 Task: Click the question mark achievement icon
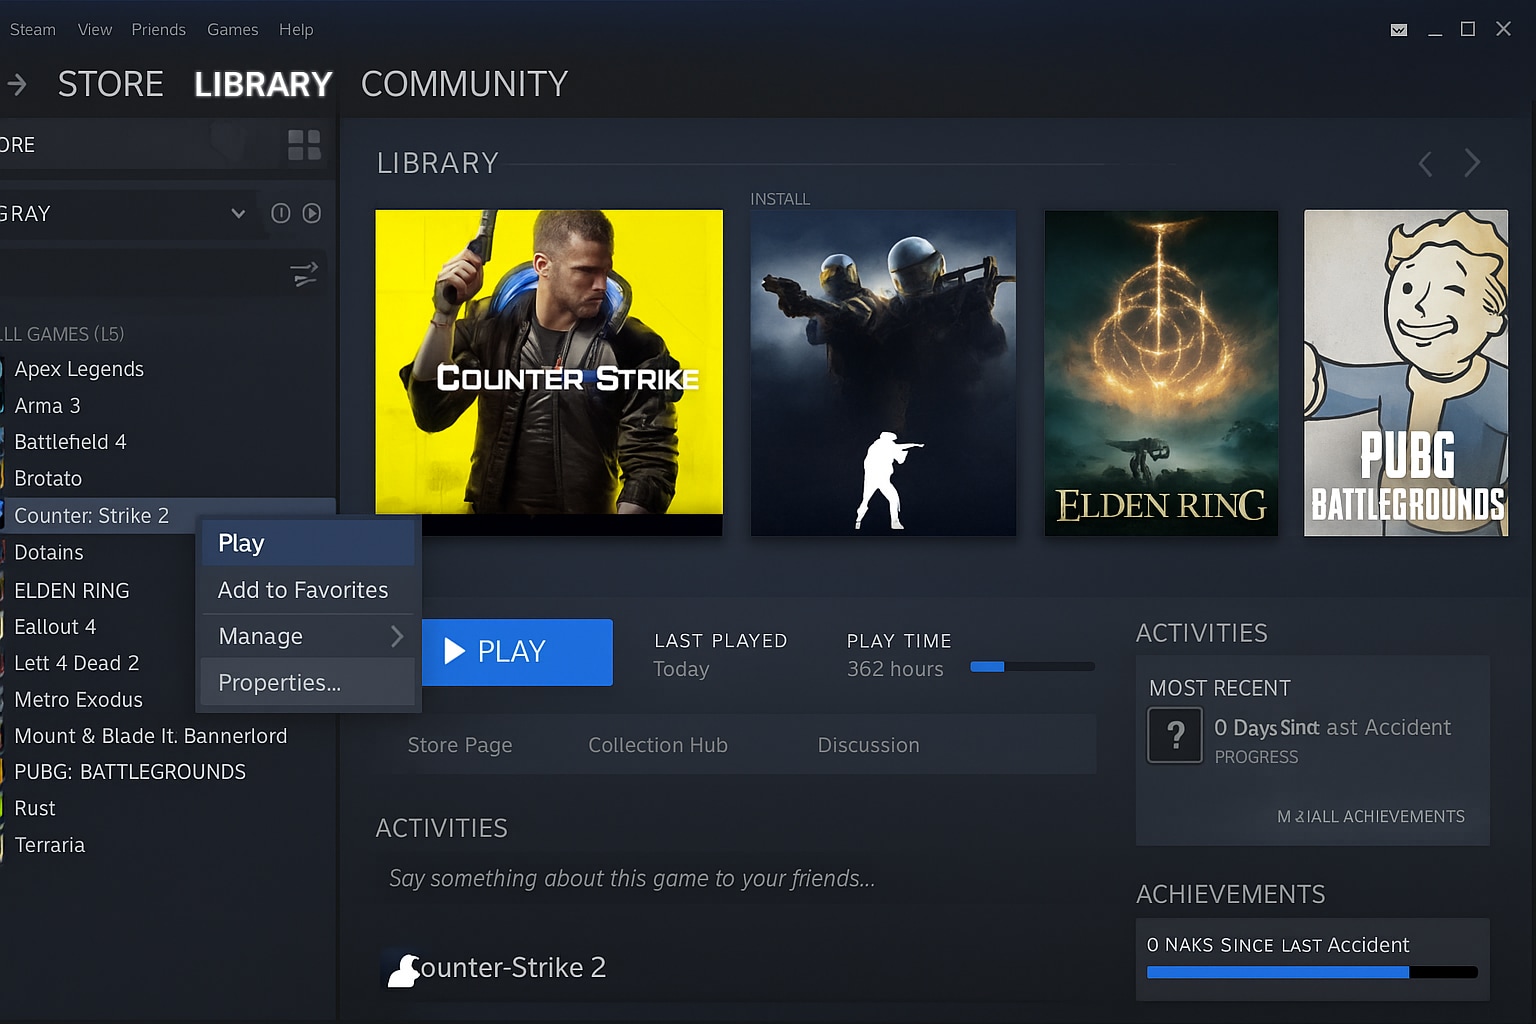click(1175, 735)
